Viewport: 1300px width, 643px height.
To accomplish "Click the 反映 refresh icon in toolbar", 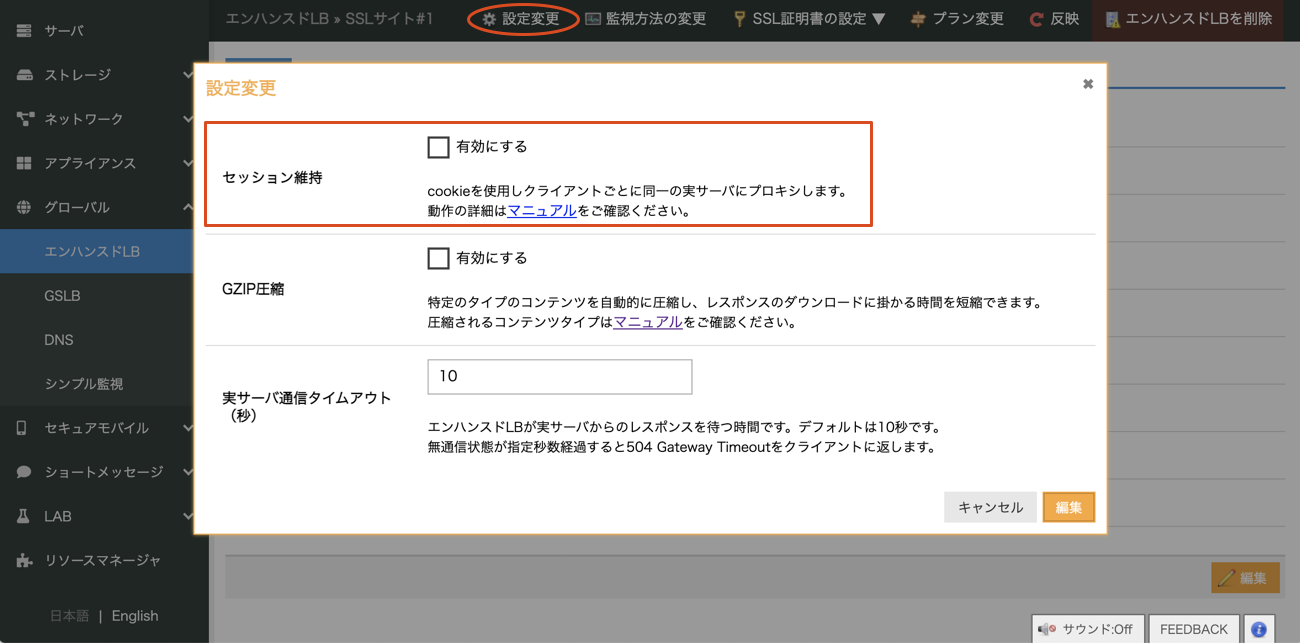I will coord(1036,18).
